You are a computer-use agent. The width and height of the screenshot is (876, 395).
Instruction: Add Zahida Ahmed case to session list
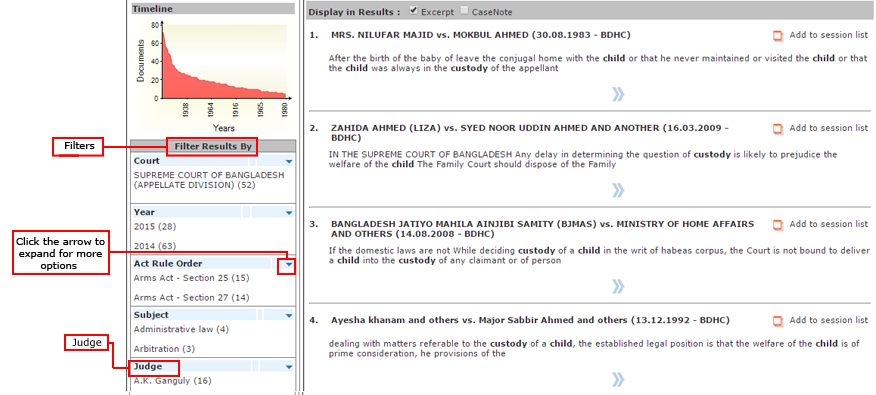pyautogui.click(x=820, y=129)
